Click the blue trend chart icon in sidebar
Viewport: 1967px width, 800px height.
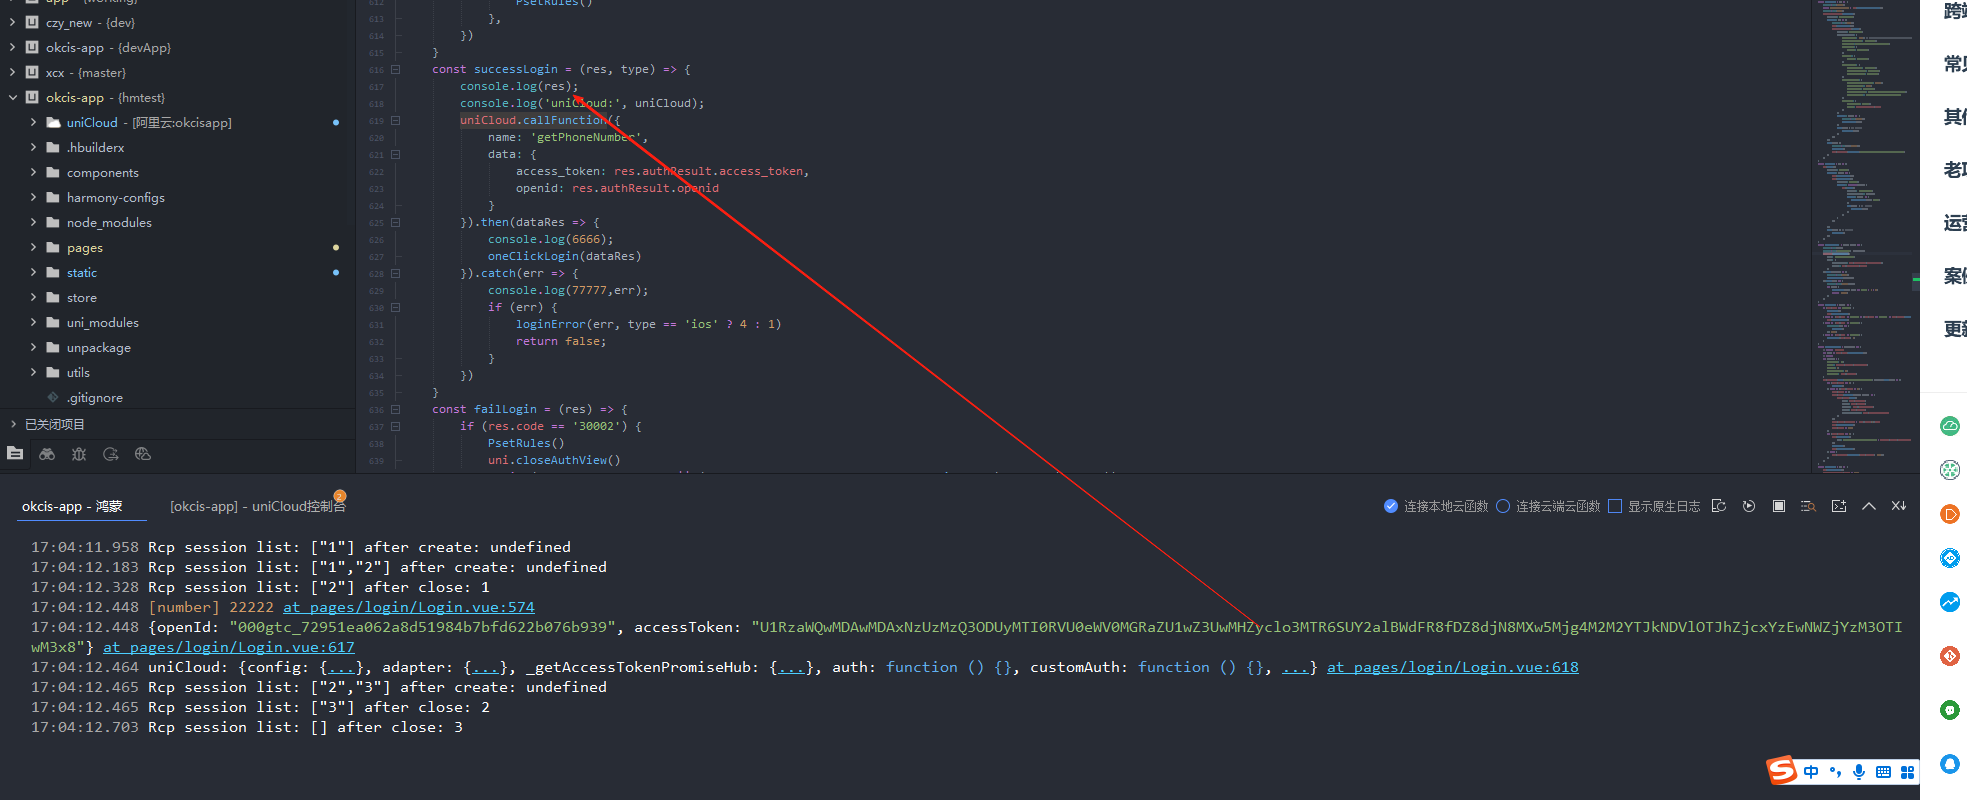point(1950,602)
